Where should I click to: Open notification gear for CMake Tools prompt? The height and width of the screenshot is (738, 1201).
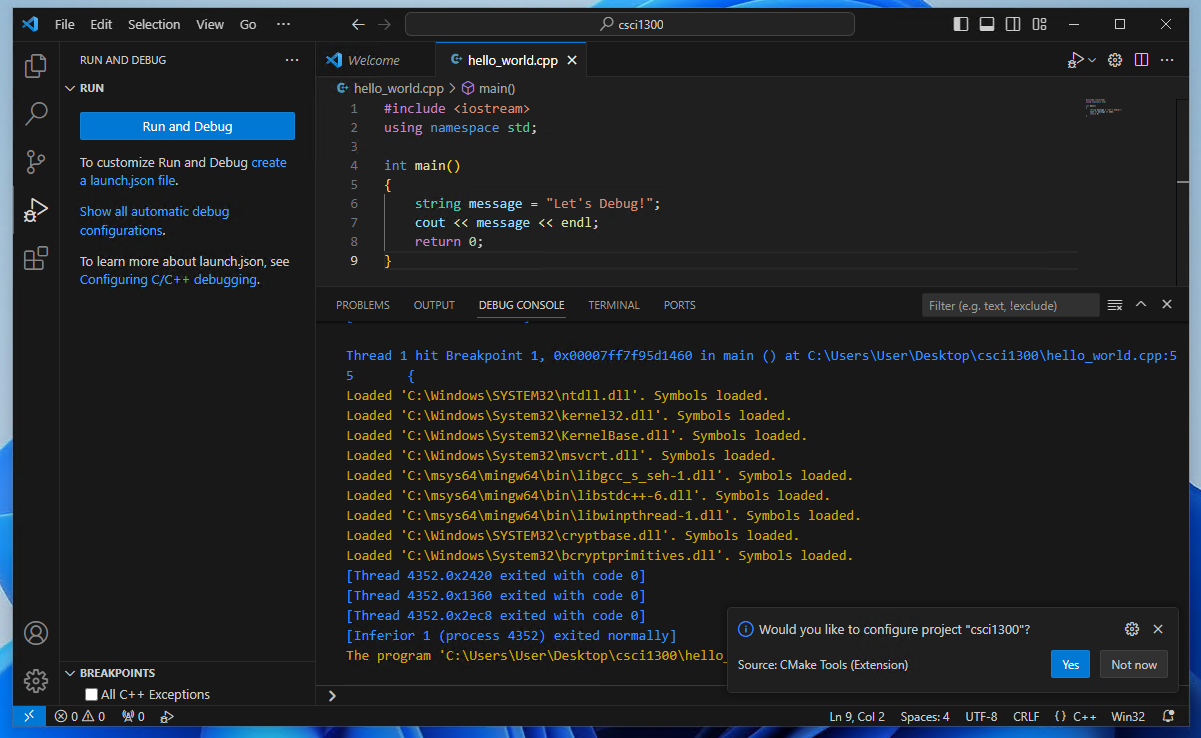[x=1132, y=629]
